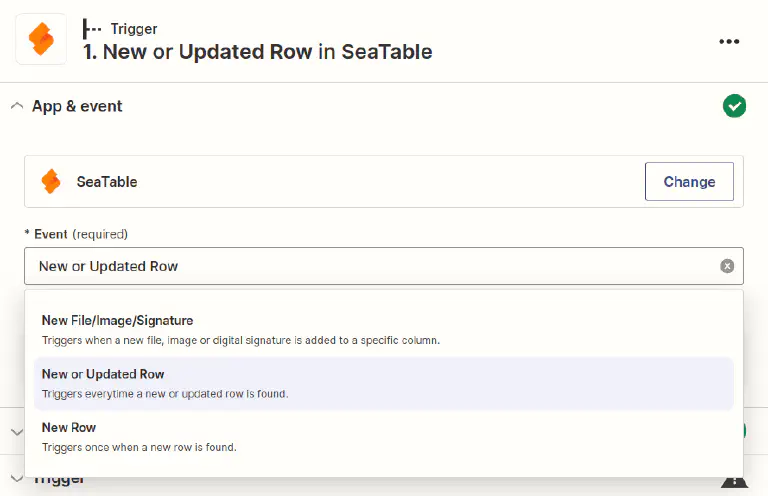This screenshot has width=768, height=496.
Task: Select the New File/Image/Signature event option
Action: (x=117, y=321)
